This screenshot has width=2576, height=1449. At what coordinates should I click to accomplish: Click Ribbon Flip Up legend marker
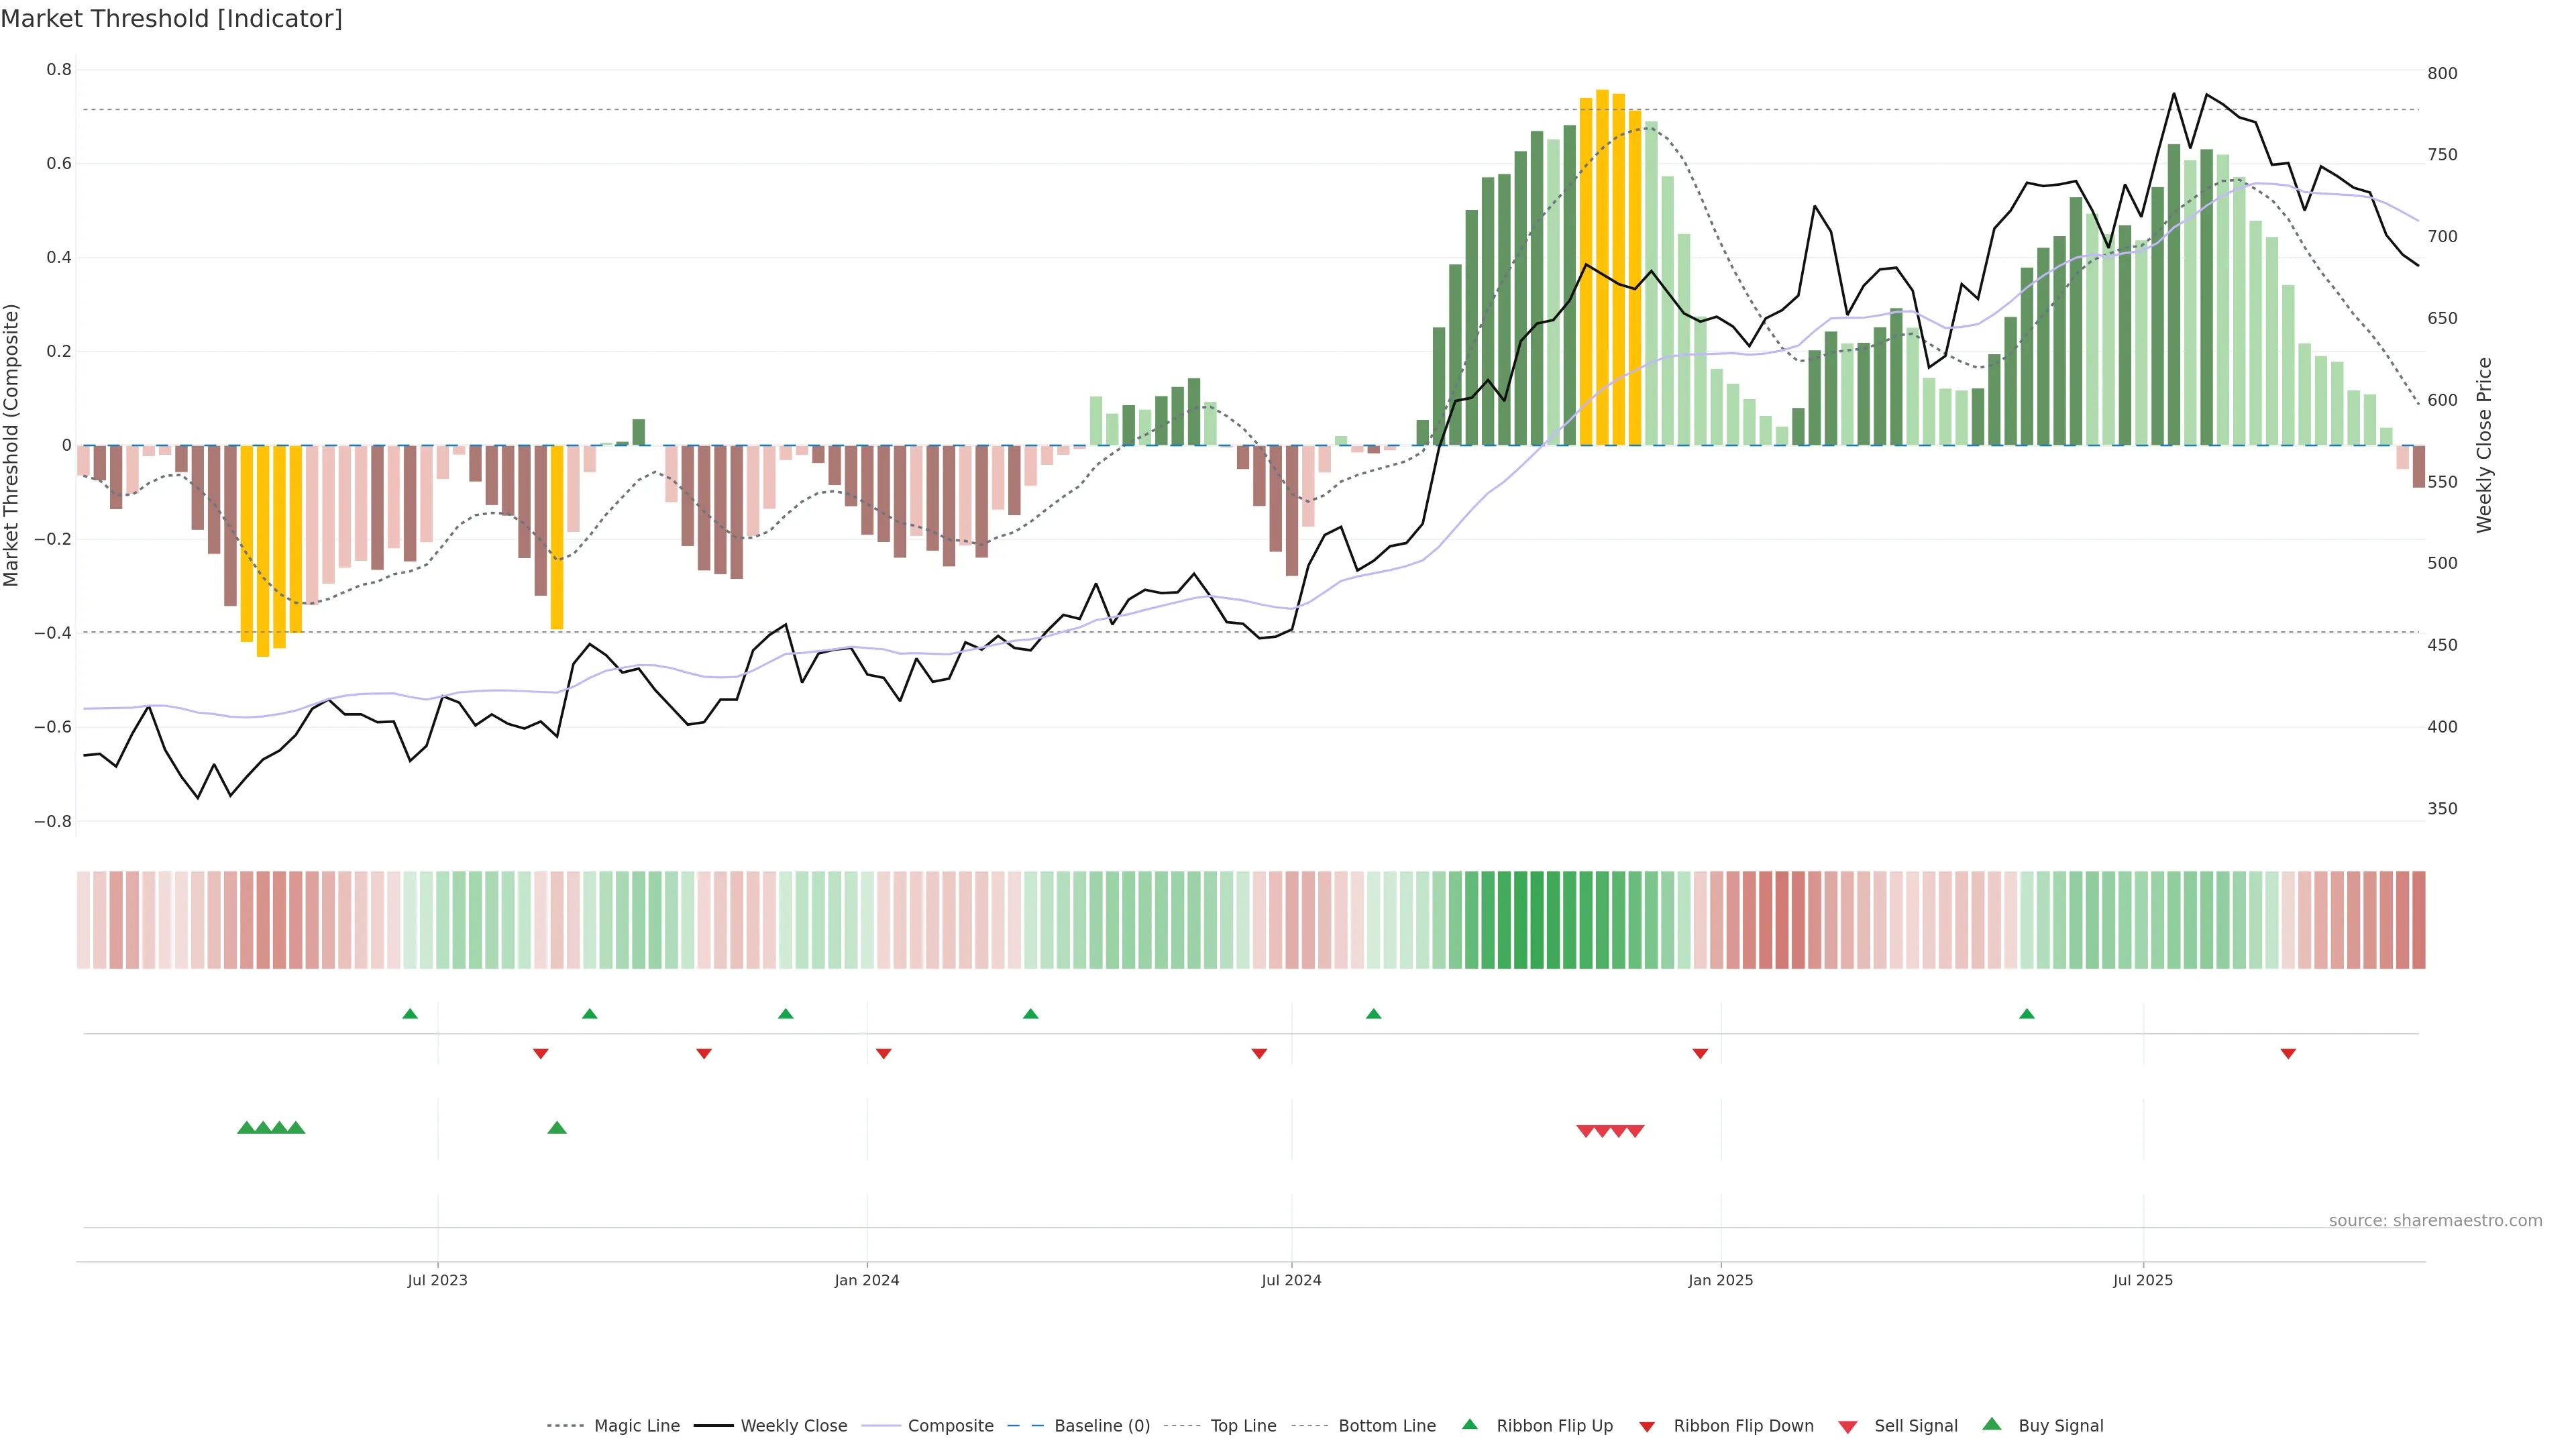[1469, 1424]
